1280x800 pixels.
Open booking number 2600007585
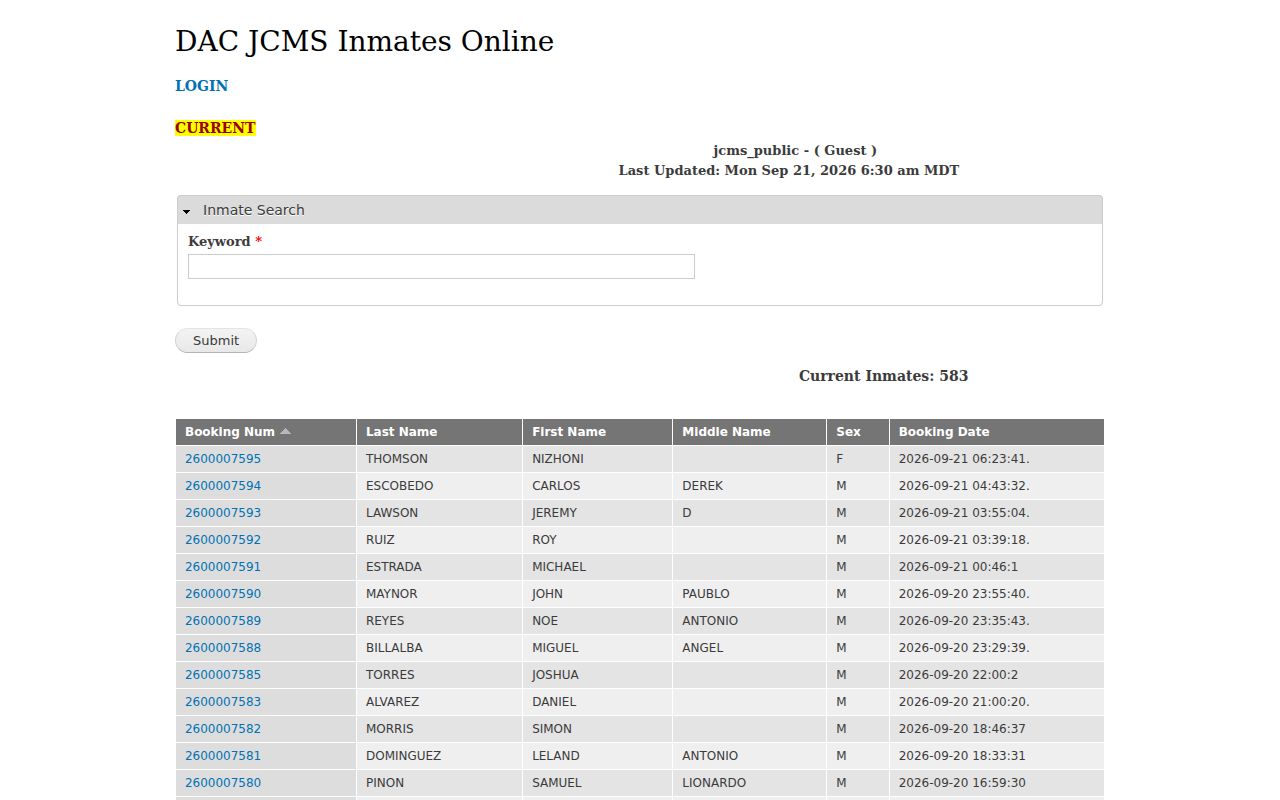pyautogui.click(x=223, y=675)
